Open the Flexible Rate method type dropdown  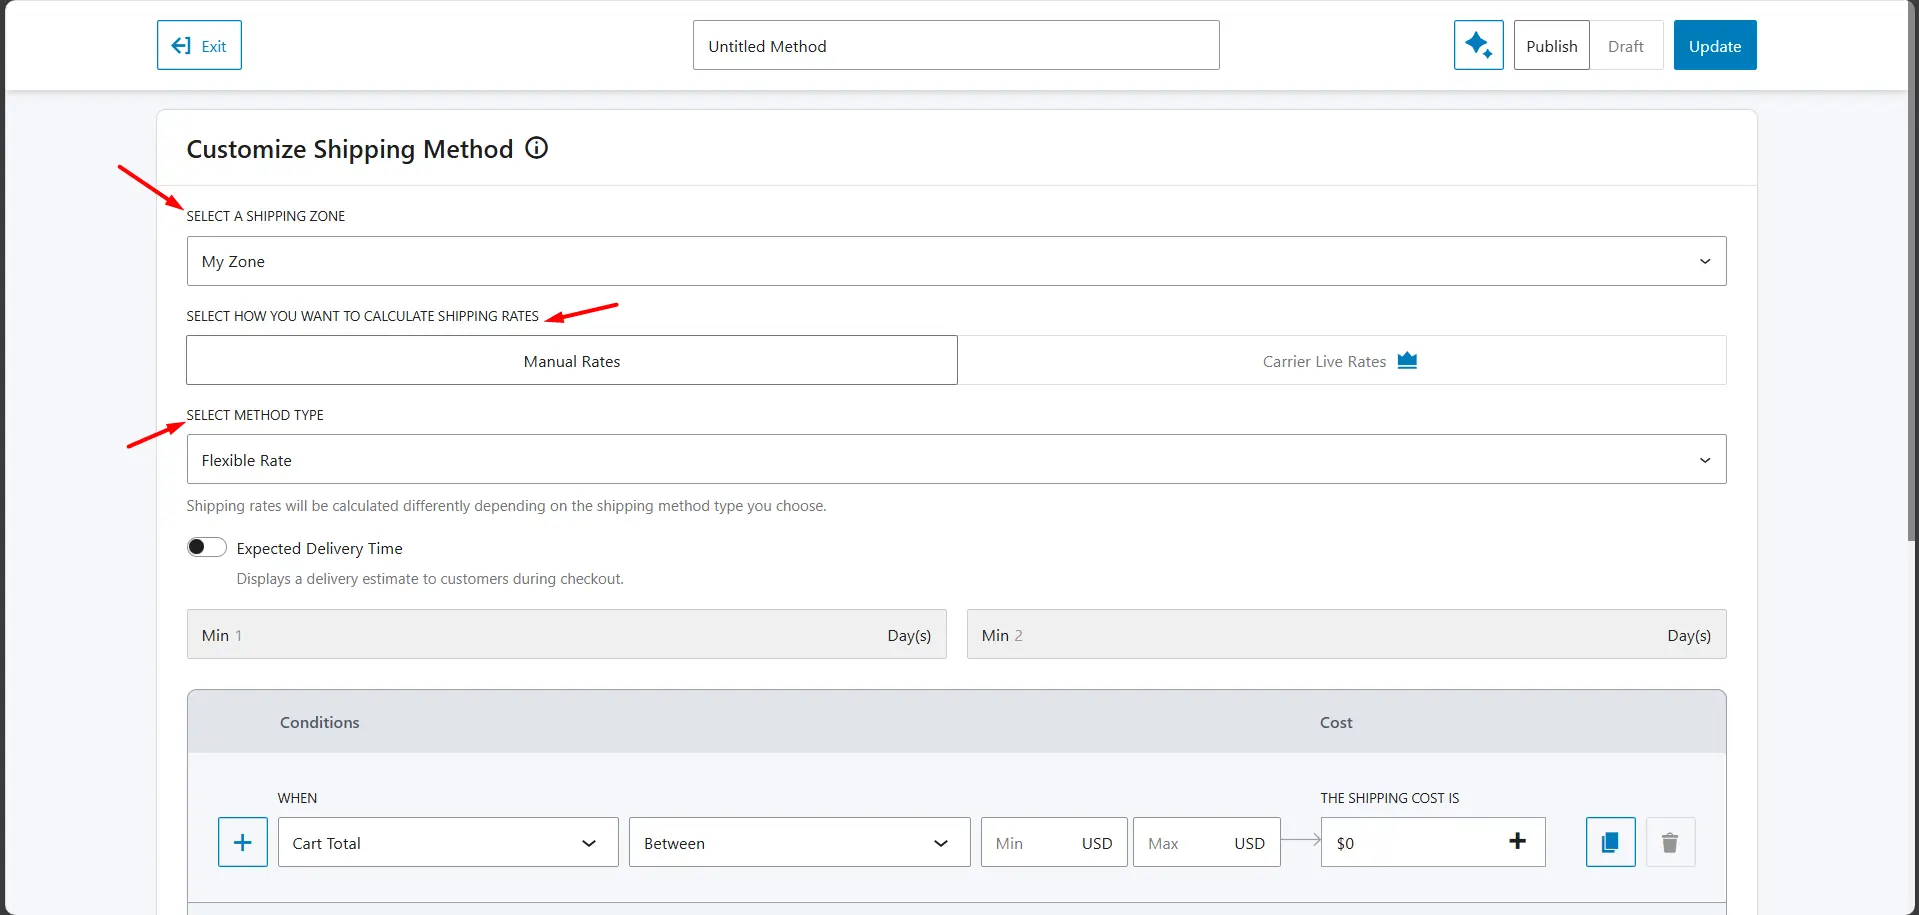pos(1705,459)
